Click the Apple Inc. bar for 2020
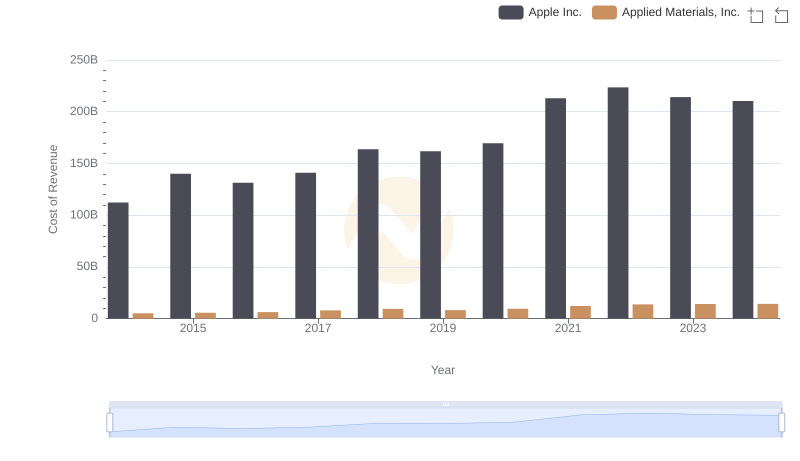800x461 pixels. (493, 231)
